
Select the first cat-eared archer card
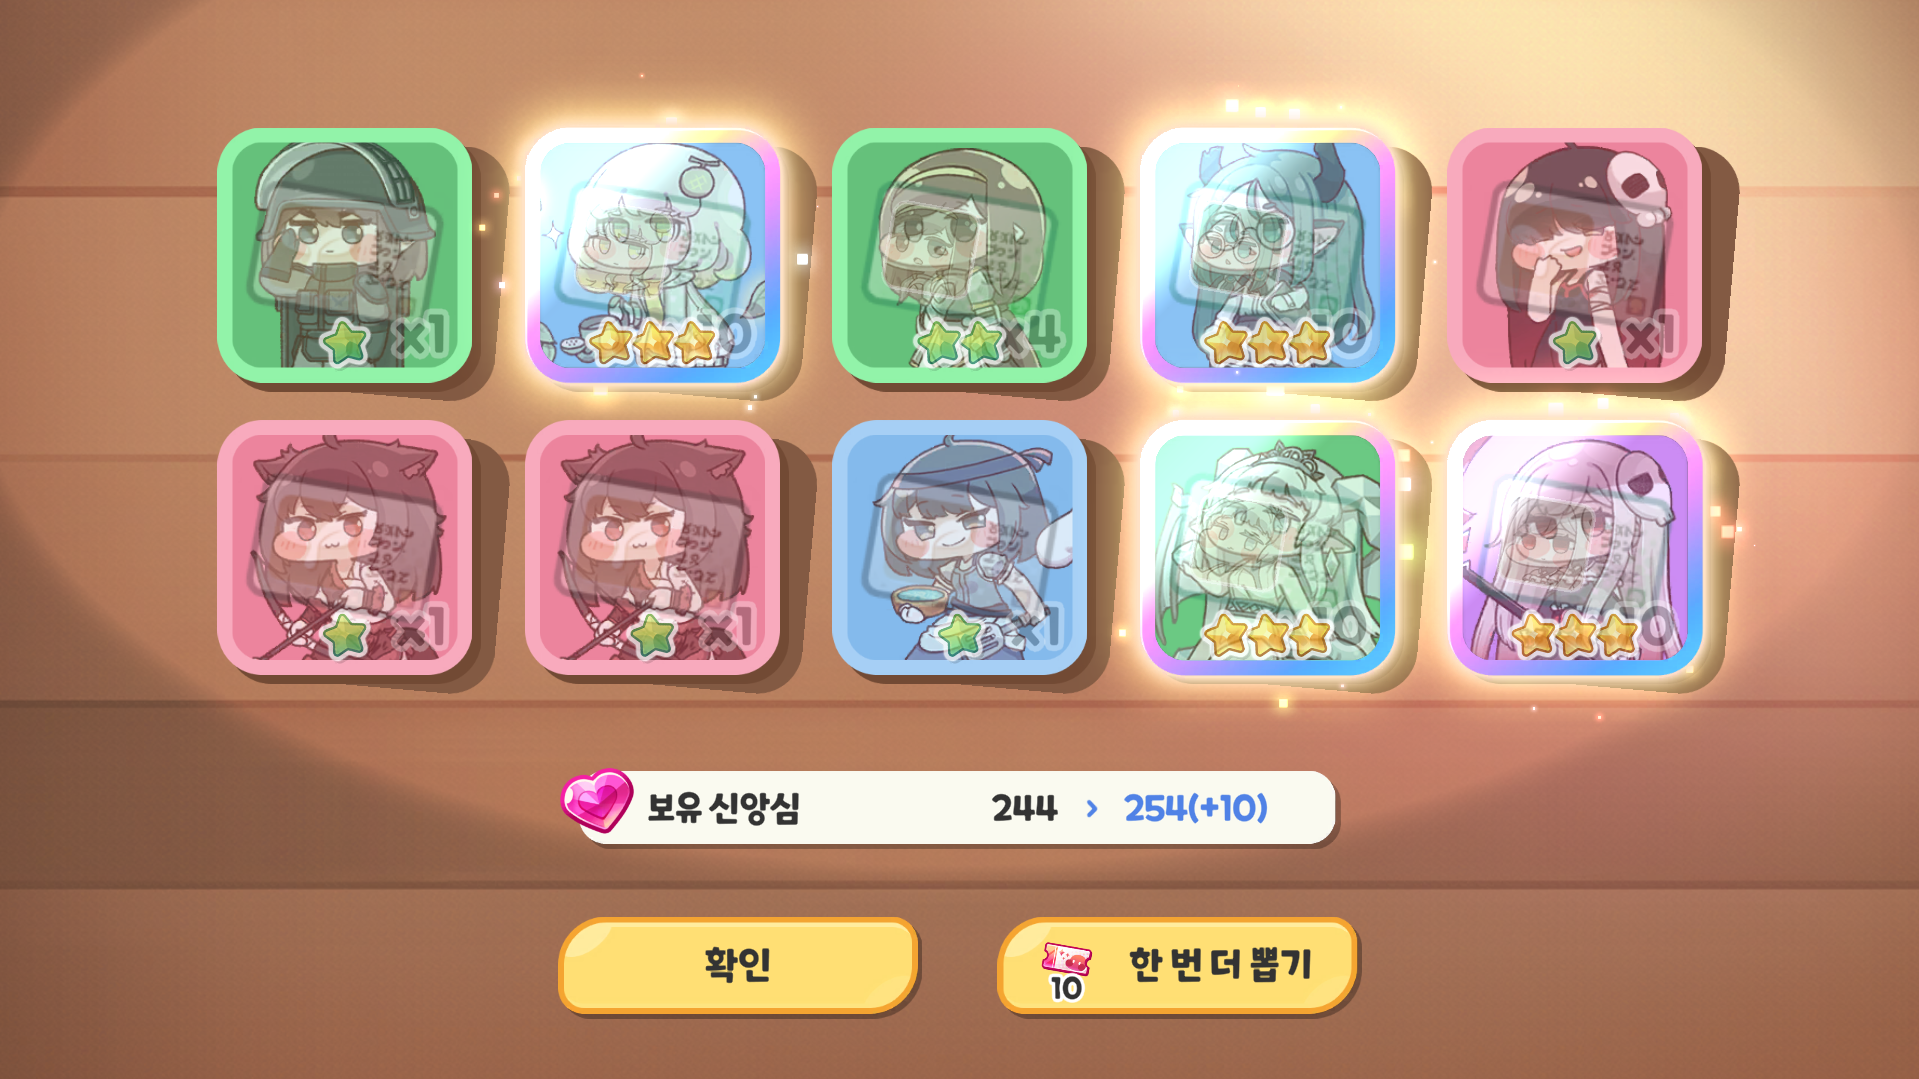(344, 547)
